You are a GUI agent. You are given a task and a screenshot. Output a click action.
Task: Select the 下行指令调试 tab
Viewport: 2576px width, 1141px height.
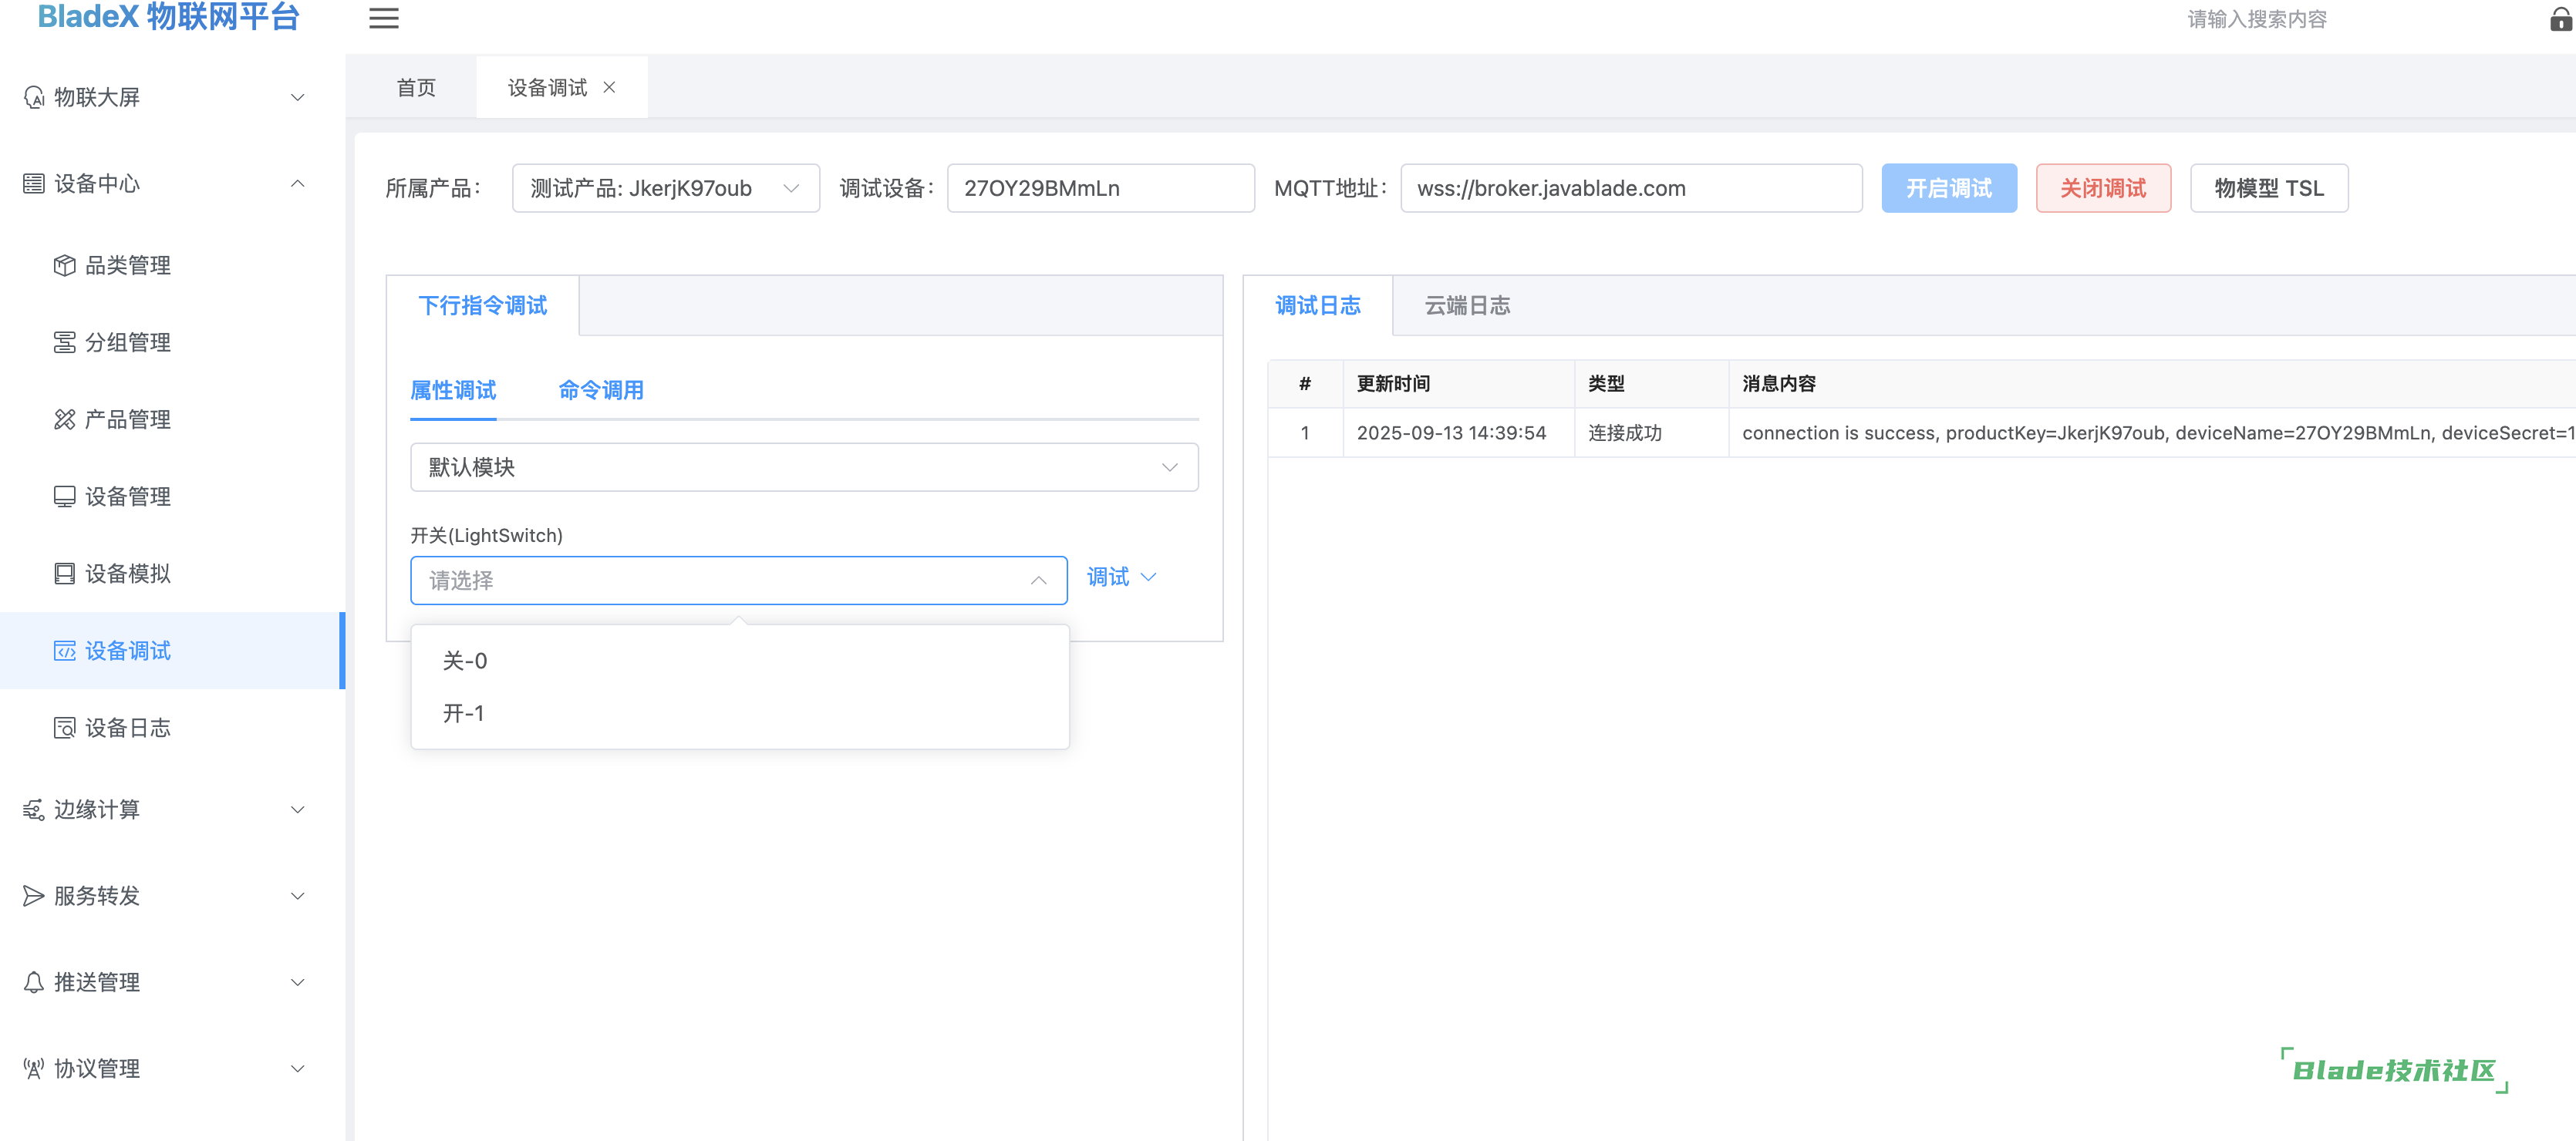483,305
